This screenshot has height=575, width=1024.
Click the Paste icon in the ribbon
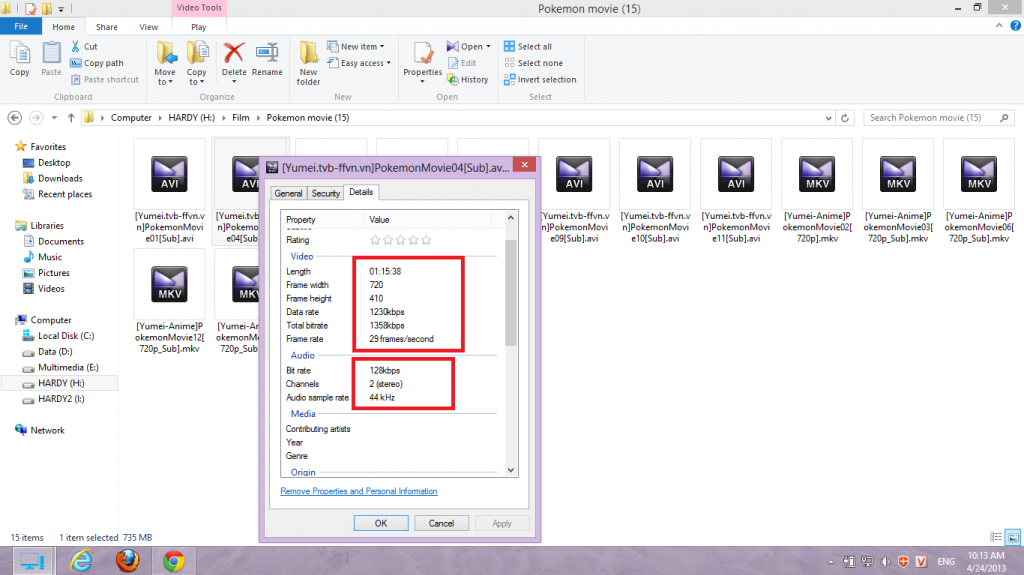click(x=51, y=53)
